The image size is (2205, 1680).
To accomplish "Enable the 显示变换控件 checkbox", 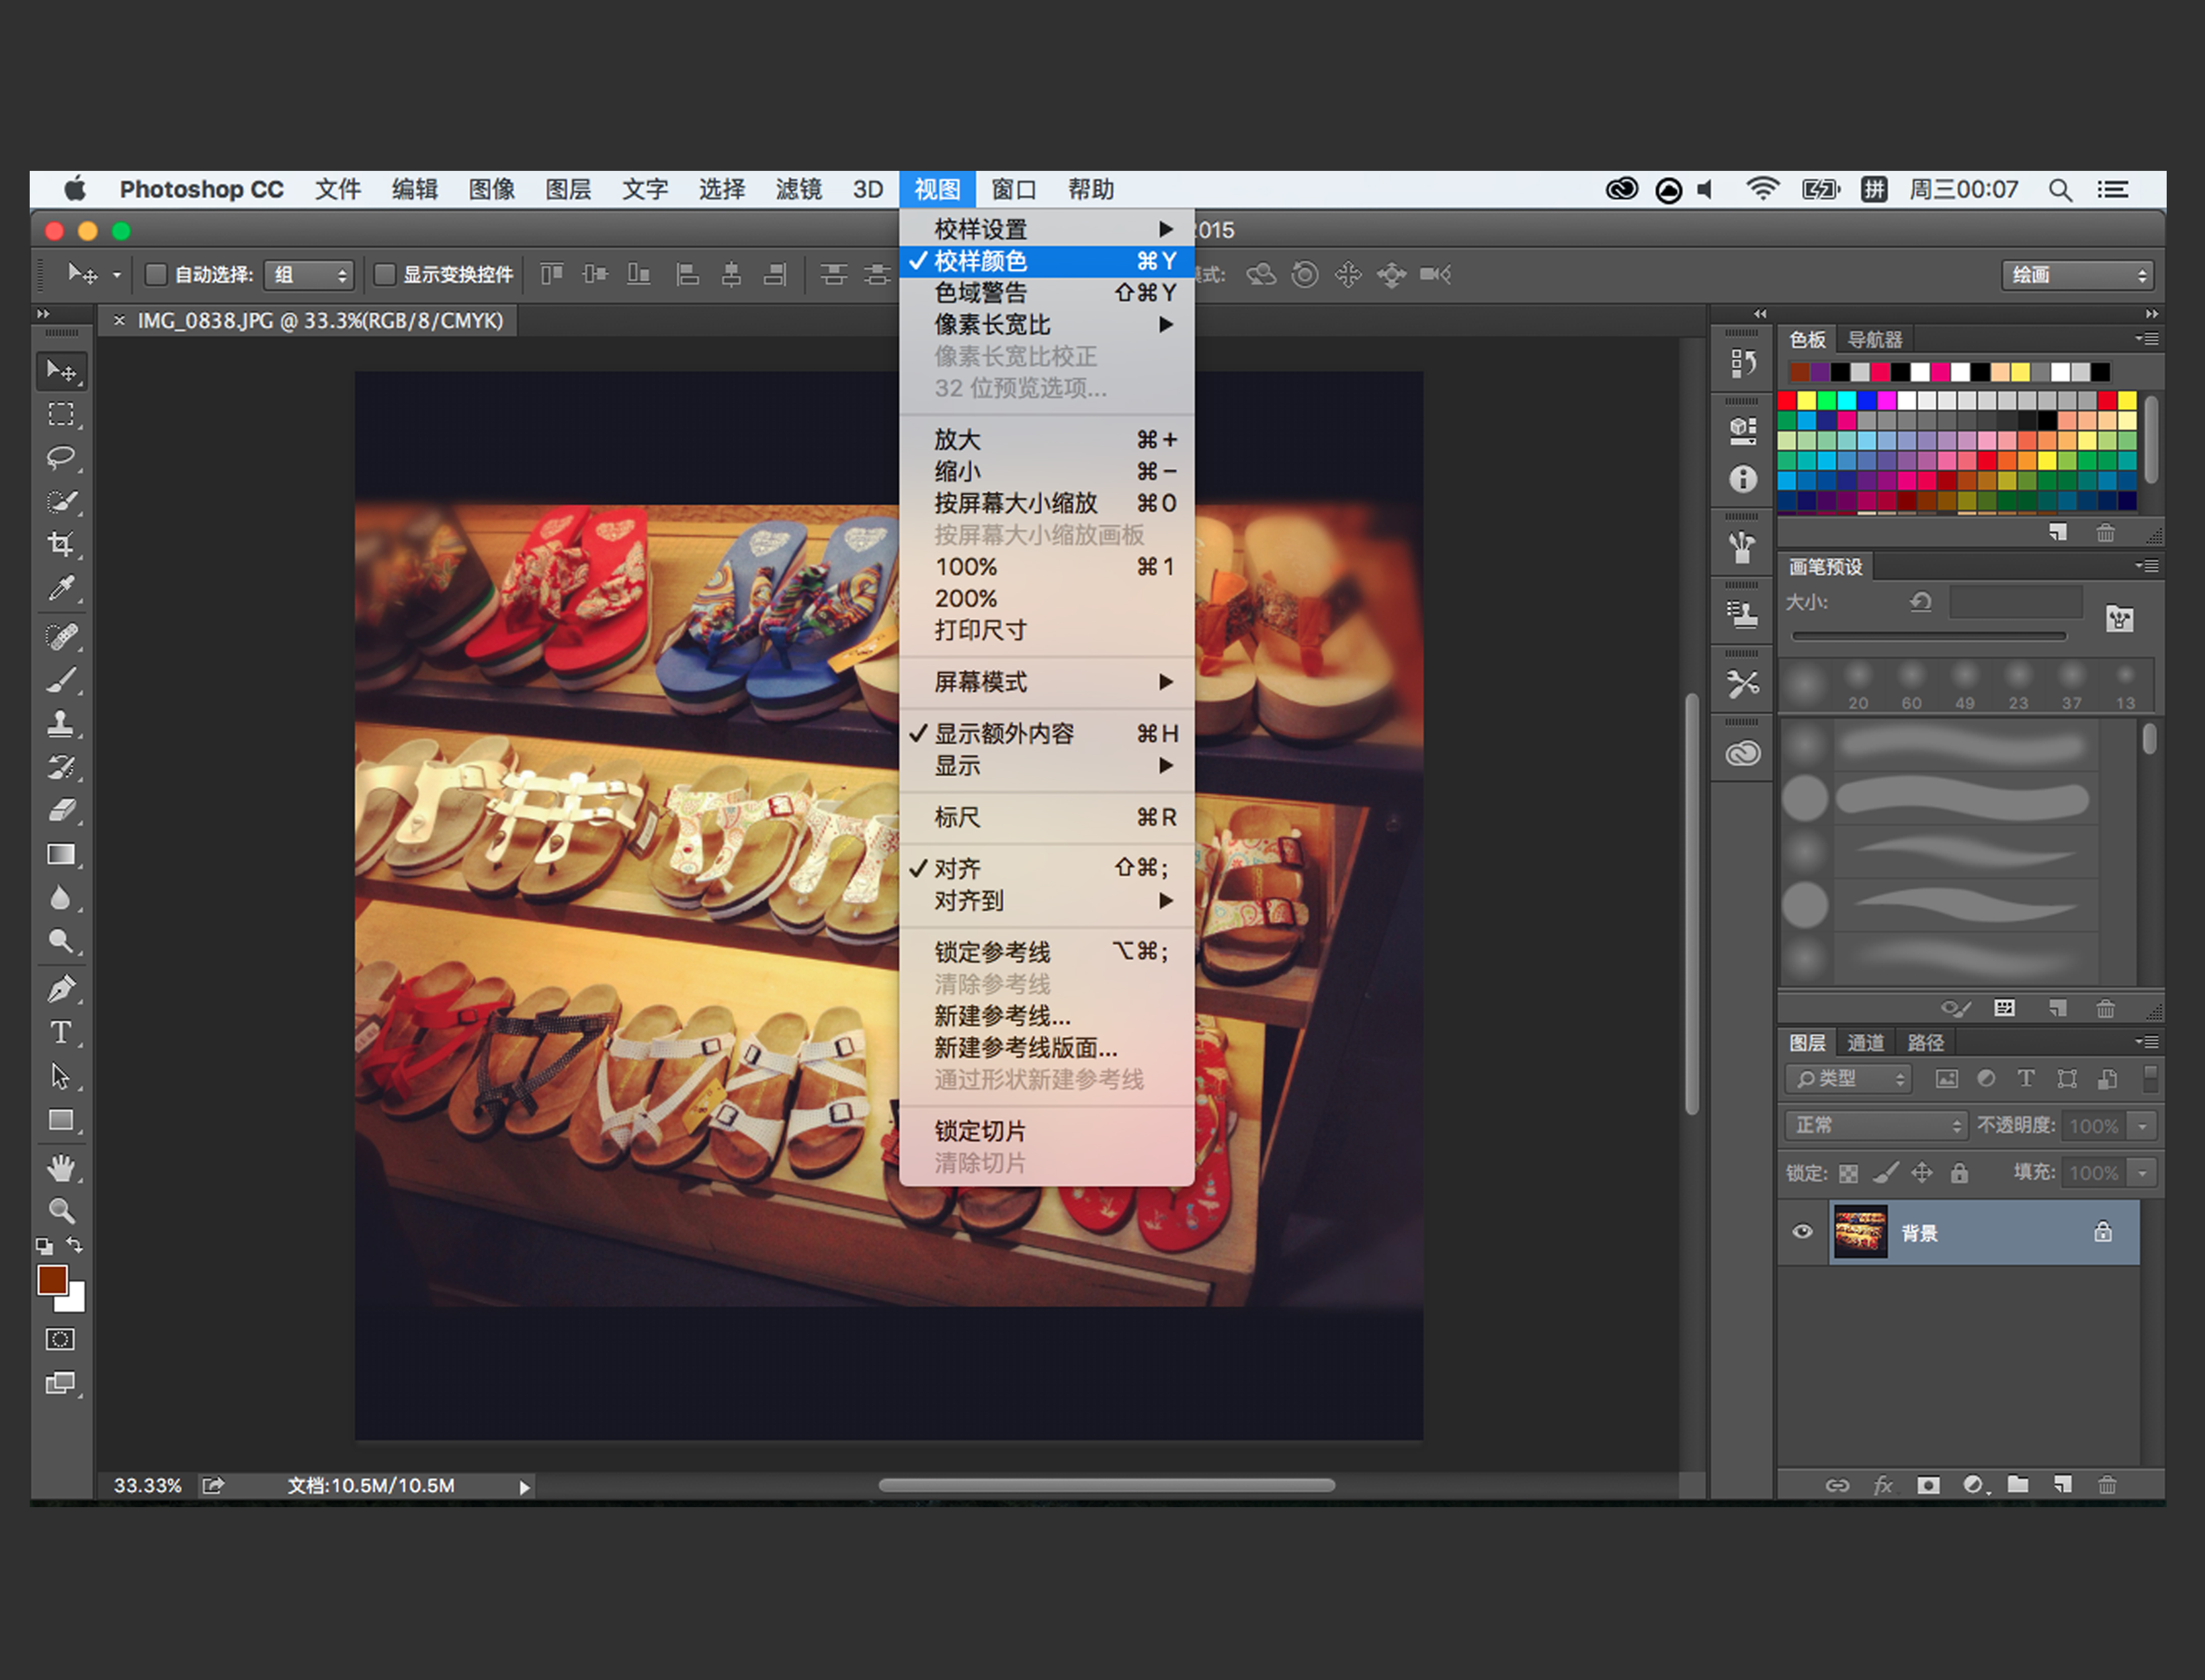I will [385, 274].
